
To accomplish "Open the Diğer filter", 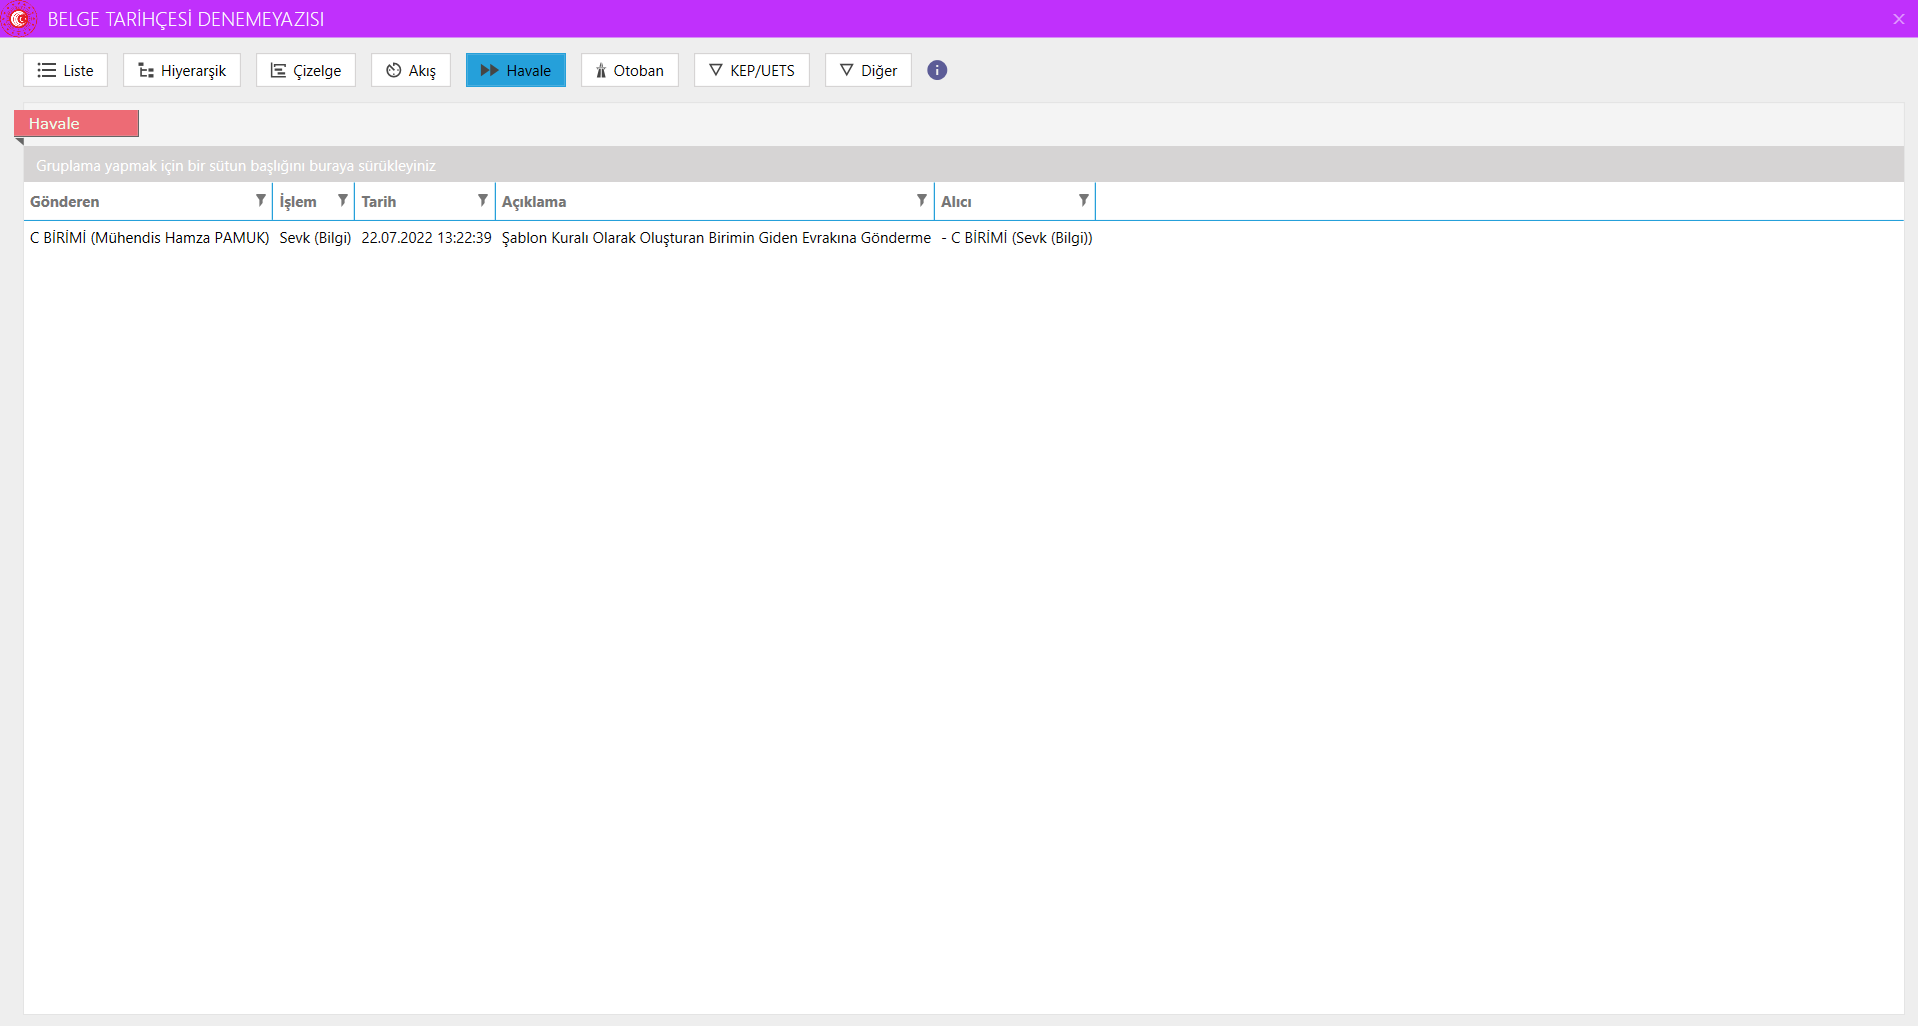I will tap(868, 70).
